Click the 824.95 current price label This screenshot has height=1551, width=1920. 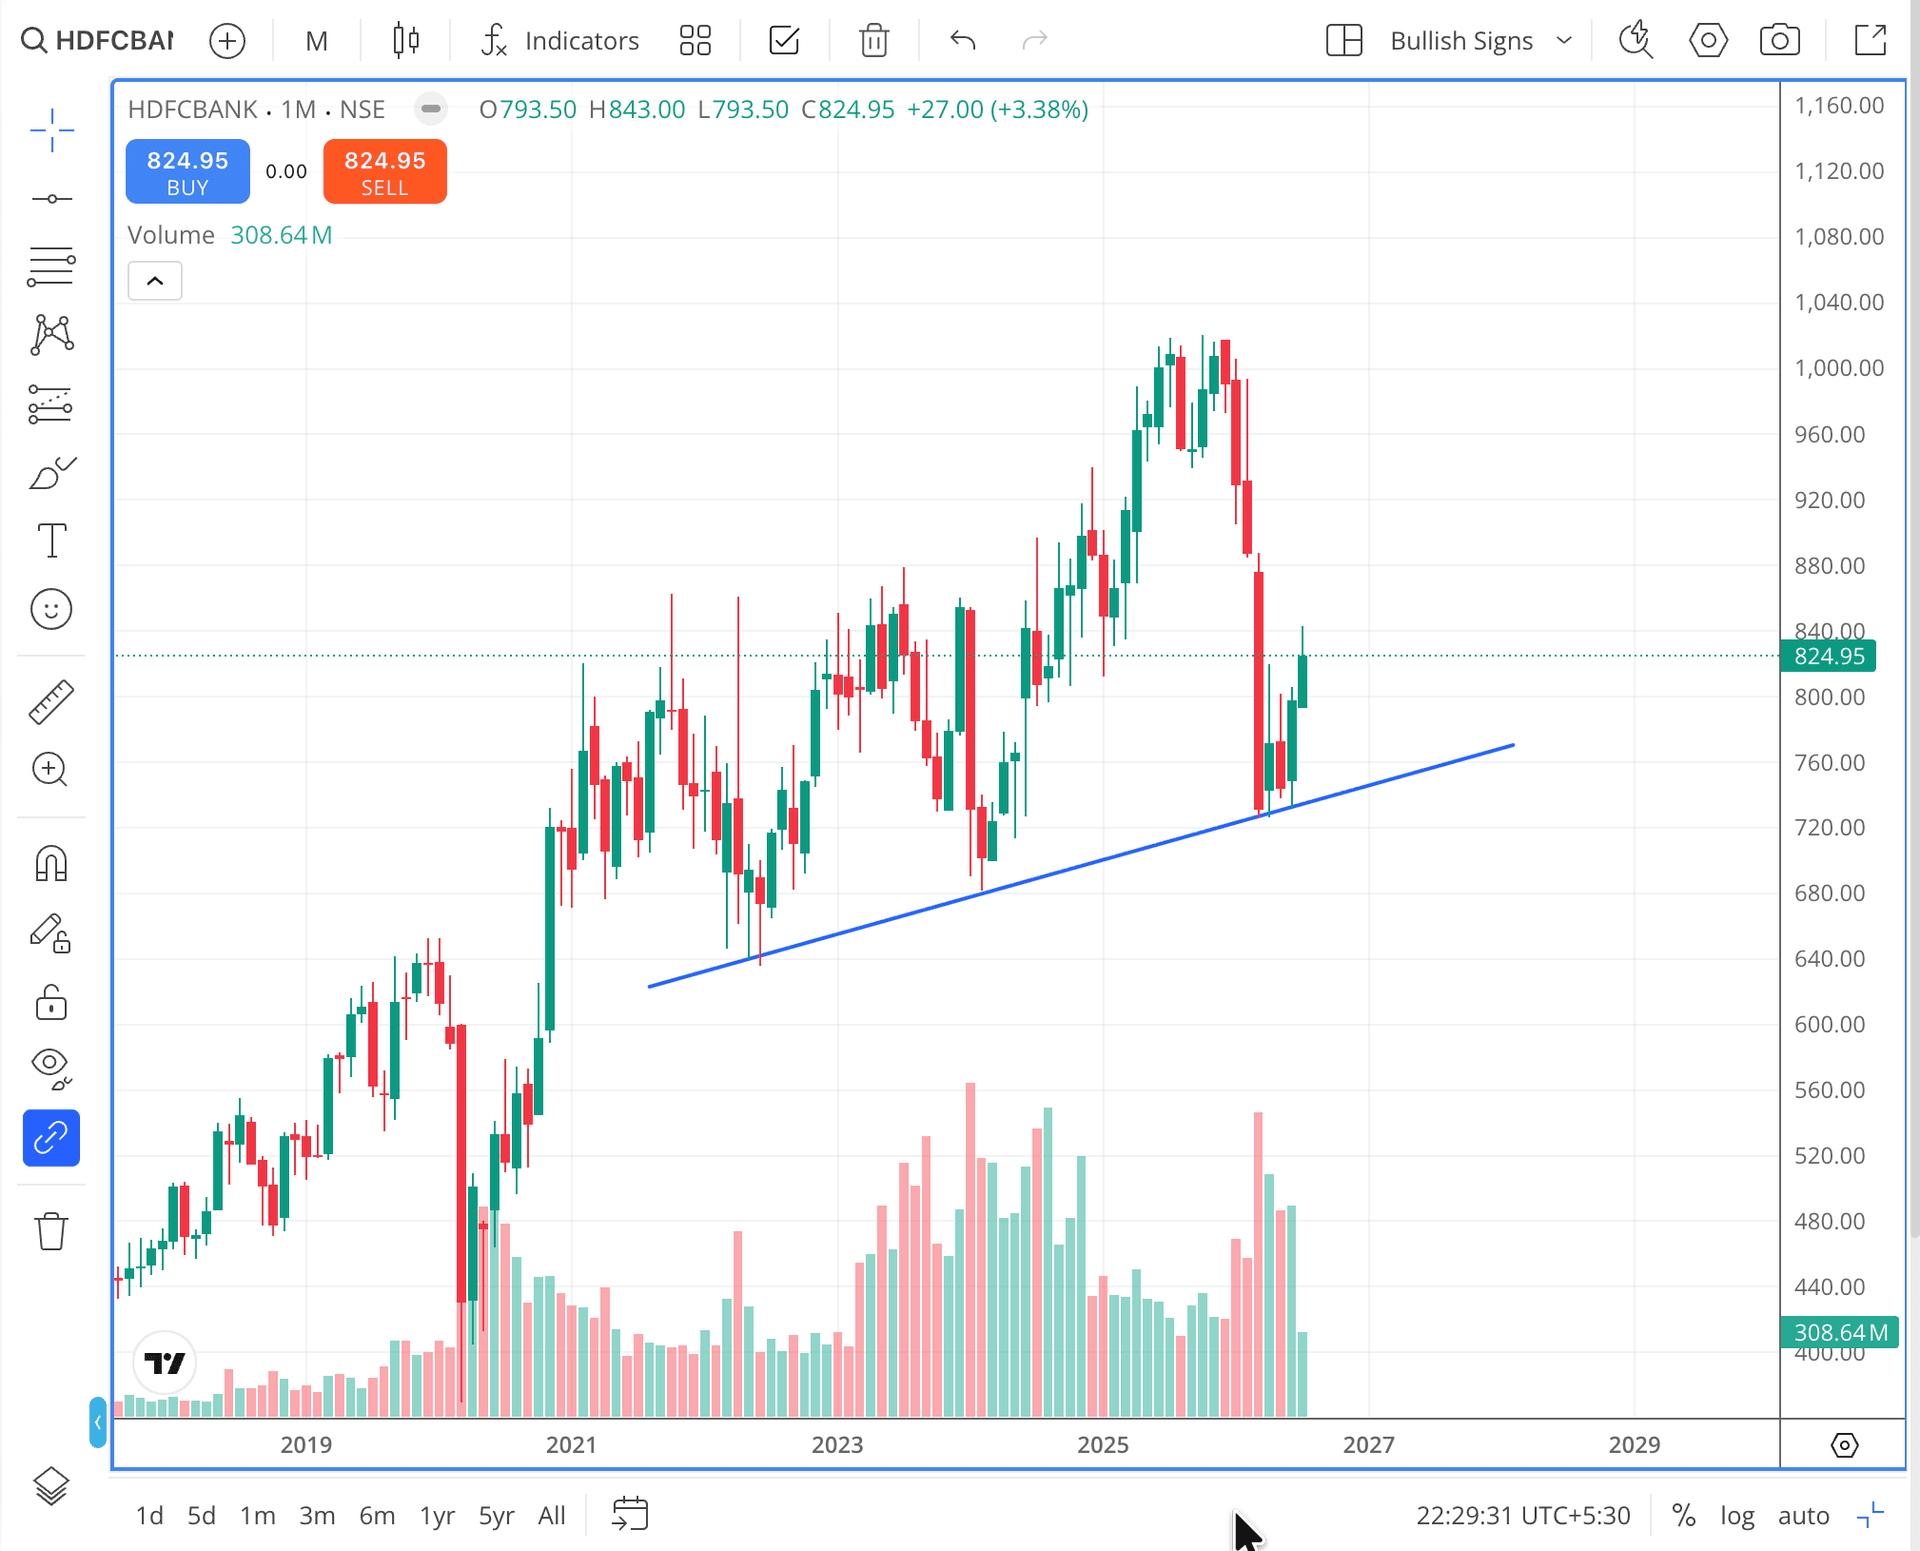coord(1828,656)
